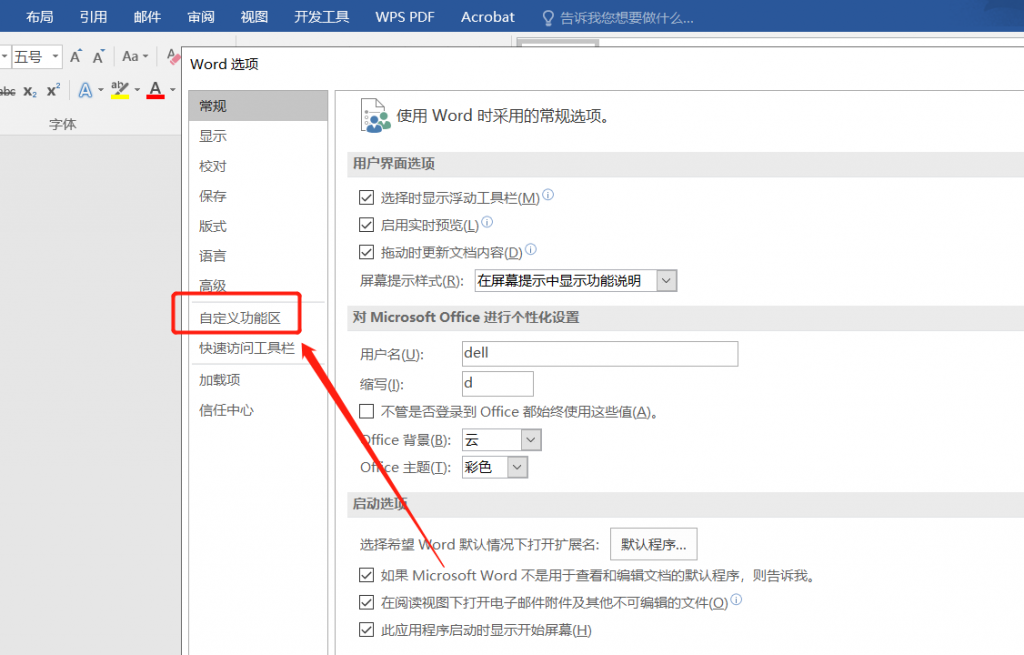Click the Grow Font icon
This screenshot has height=655, width=1024.
(x=76, y=57)
